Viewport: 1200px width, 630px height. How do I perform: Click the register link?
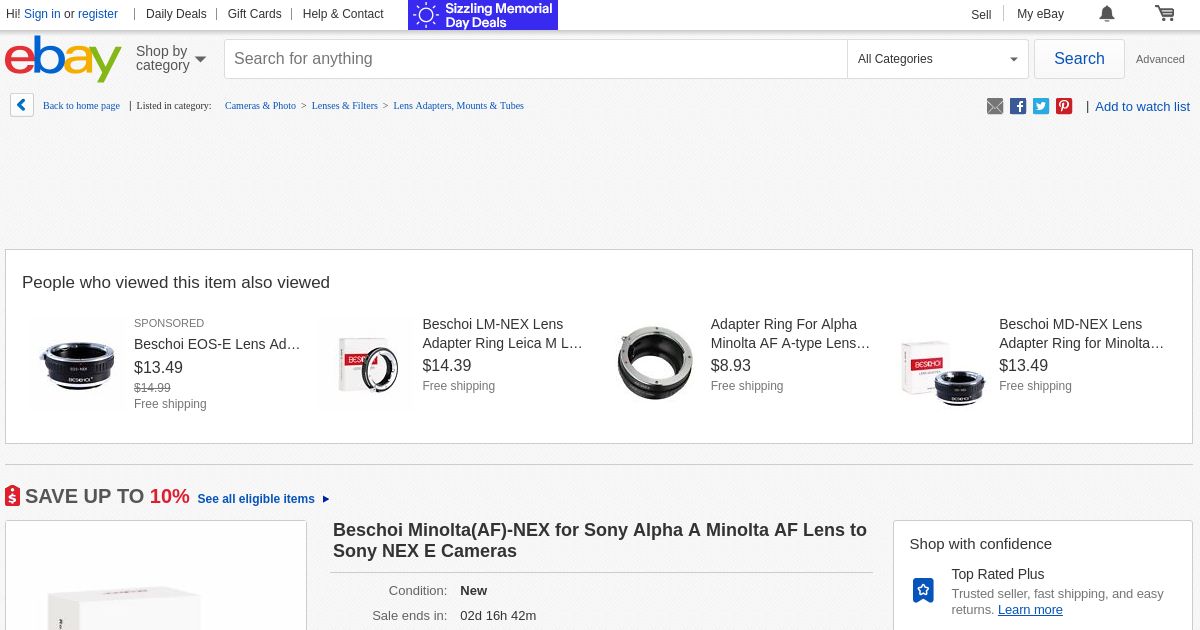click(x=98, y=14)
